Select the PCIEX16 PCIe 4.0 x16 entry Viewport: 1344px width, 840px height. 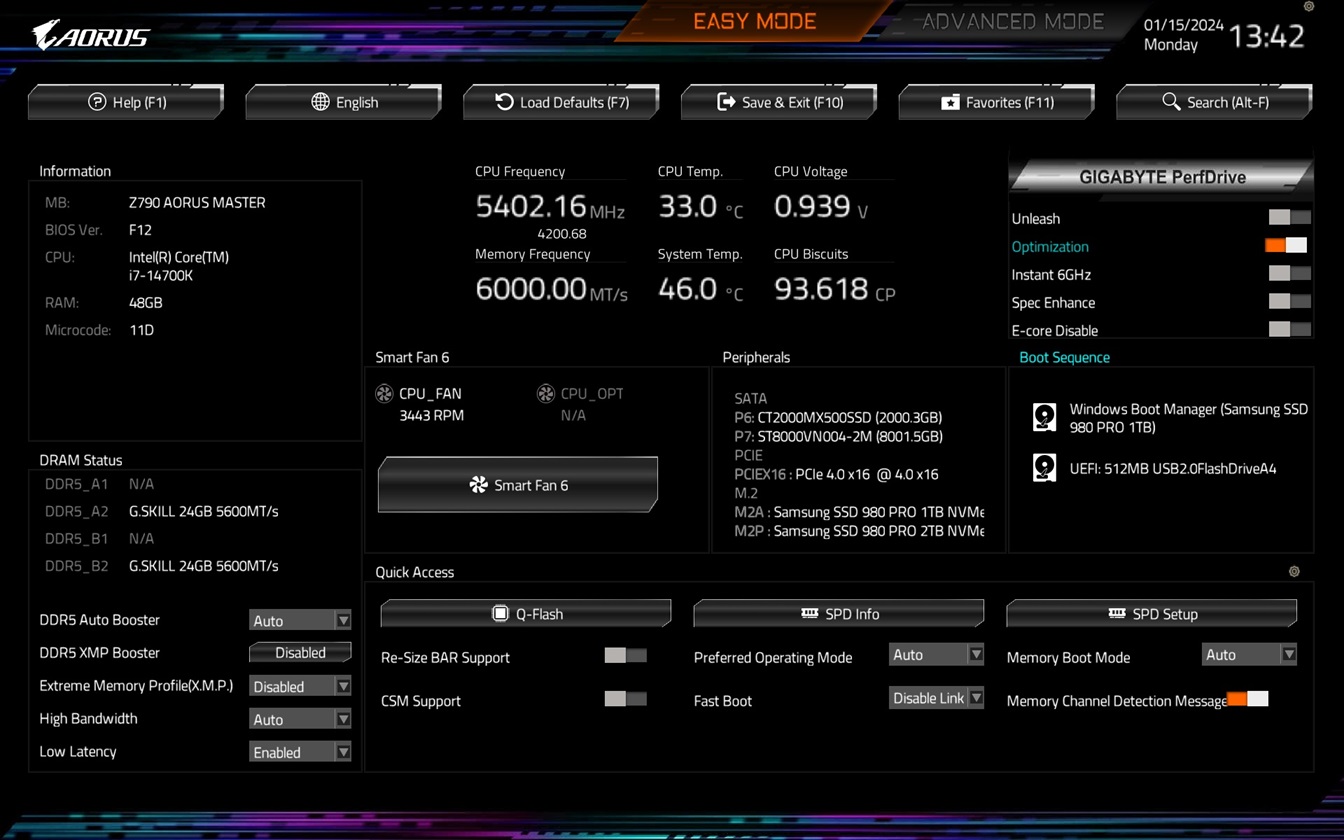click(x=836, y=474)
